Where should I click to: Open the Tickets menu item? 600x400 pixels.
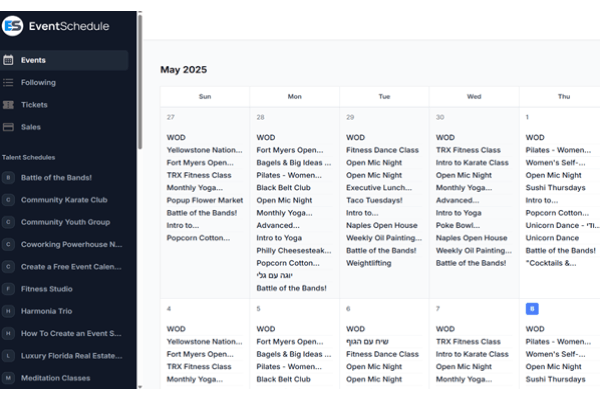point(34,104)
